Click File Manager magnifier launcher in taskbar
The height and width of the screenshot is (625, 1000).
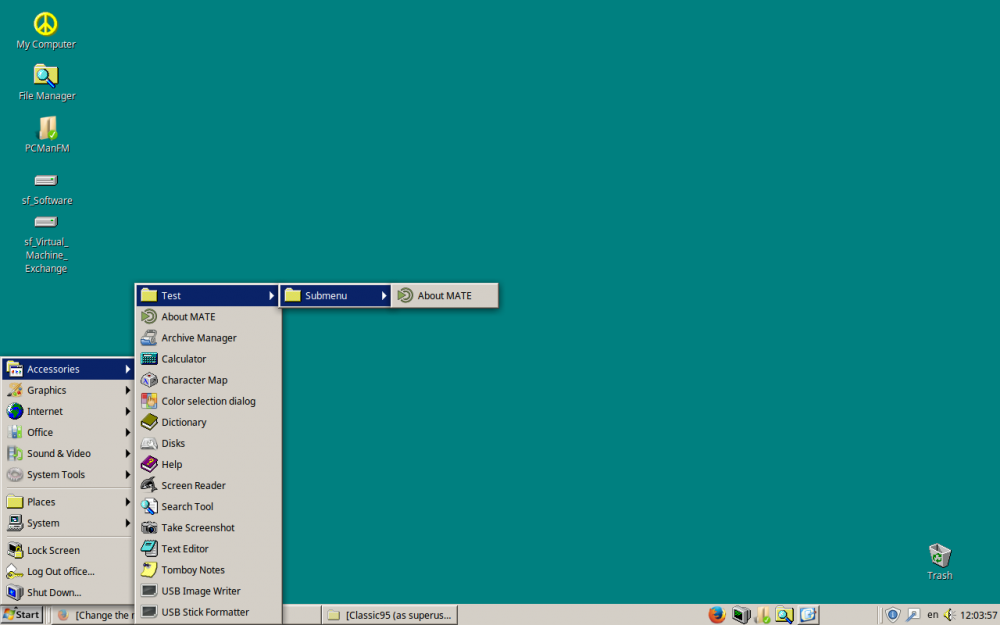(784, 615)
